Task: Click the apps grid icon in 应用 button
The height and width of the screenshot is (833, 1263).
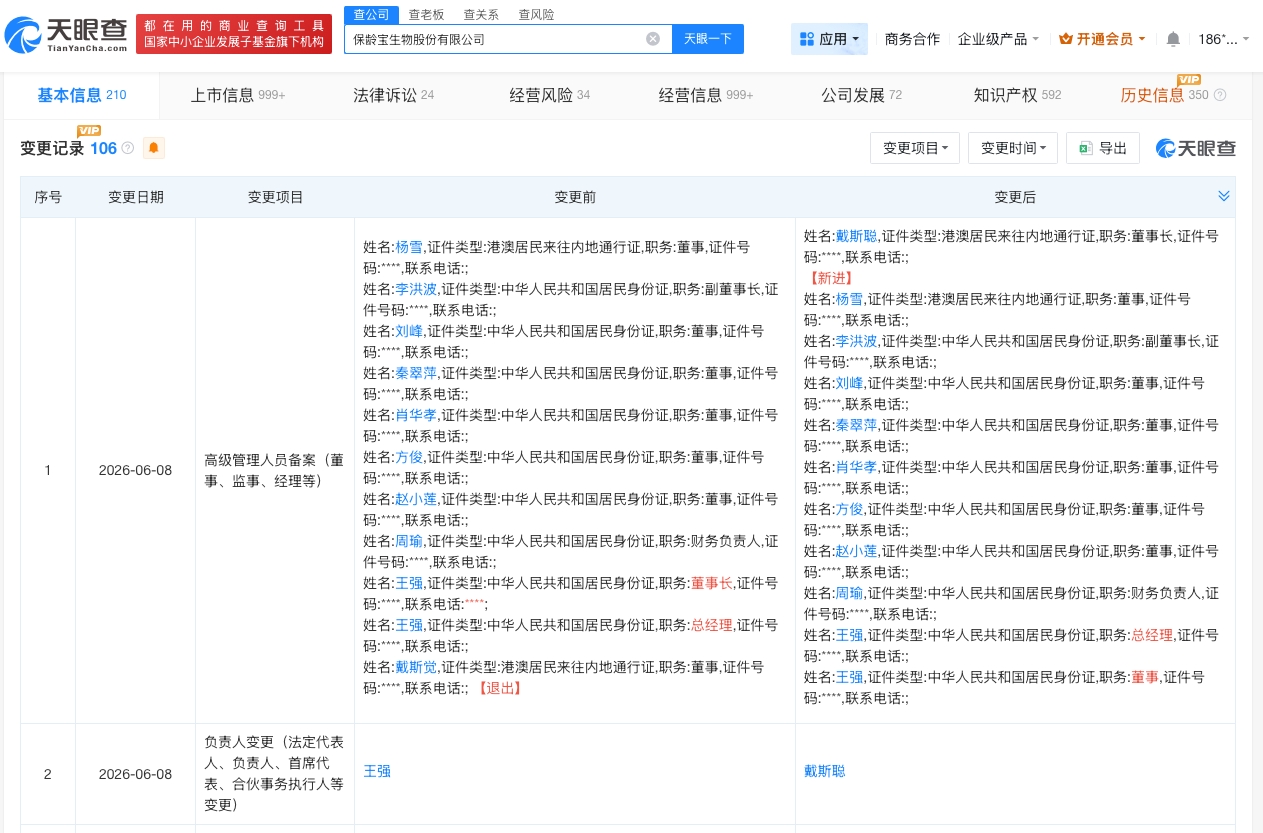Action: coord(807,39)
